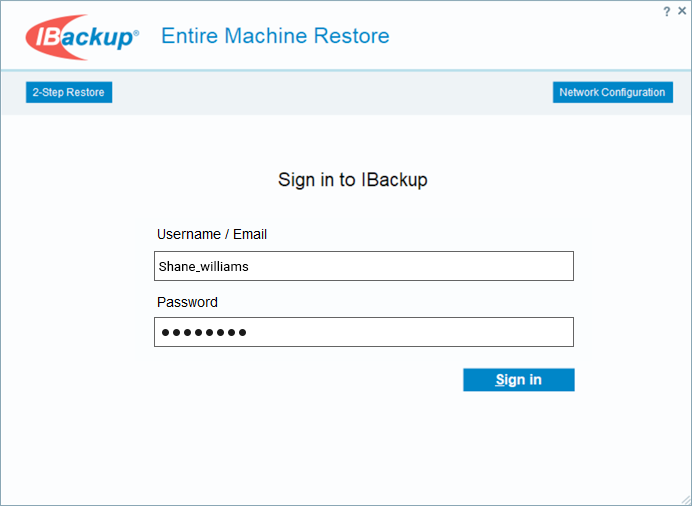This screenshot has height=506, width=692.
Task: Click the 'Password' label
Action: (187, 302)
